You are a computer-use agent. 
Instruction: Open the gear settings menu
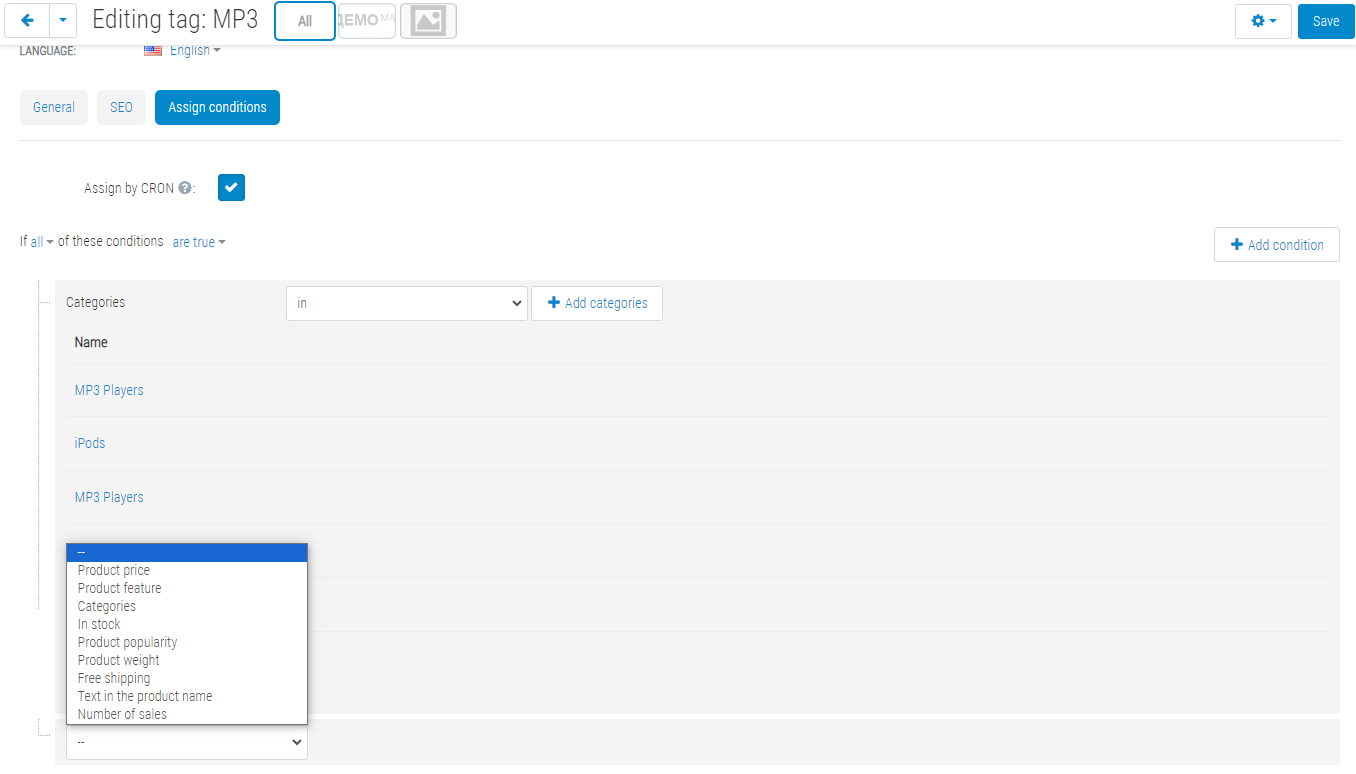click(1264, 21)
